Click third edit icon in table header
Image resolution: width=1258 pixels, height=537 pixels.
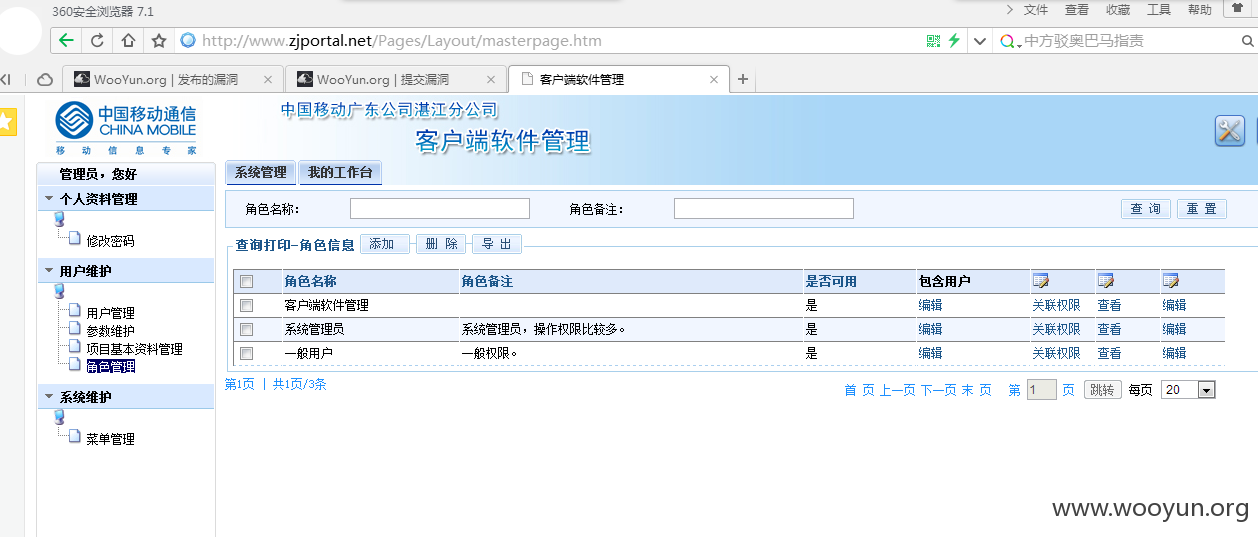1170,281
